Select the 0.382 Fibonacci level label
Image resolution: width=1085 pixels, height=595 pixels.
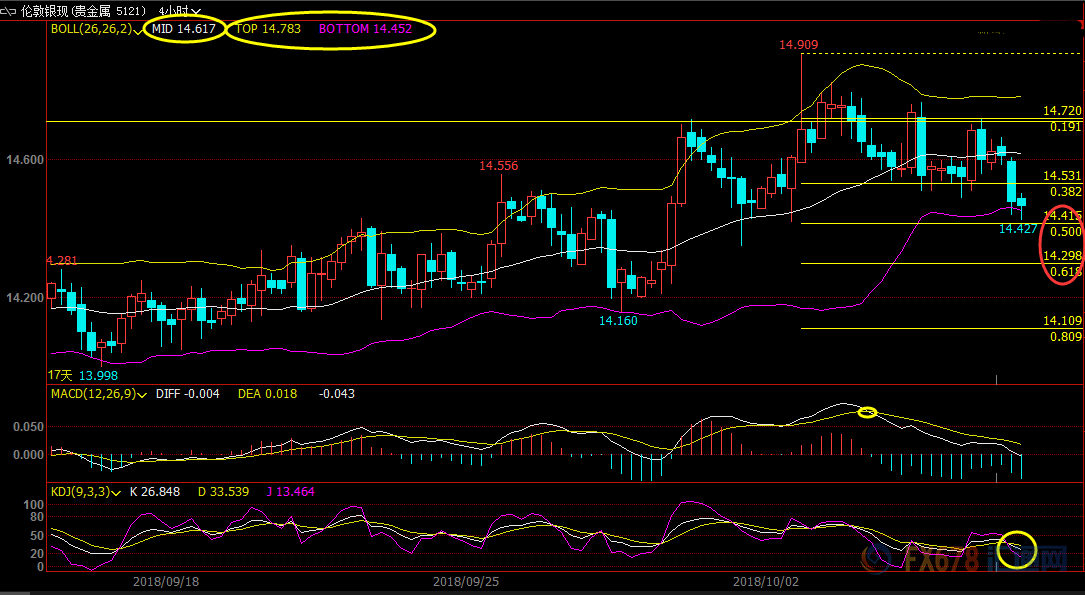[1065, 191]
